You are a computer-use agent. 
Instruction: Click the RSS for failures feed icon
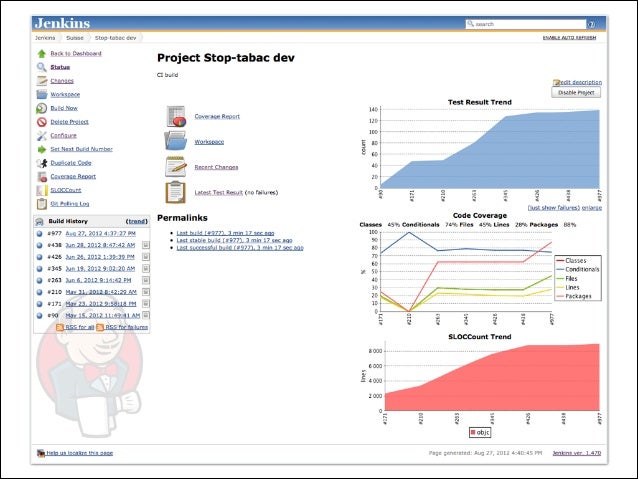pyautogui.click(x=100, y=327)
